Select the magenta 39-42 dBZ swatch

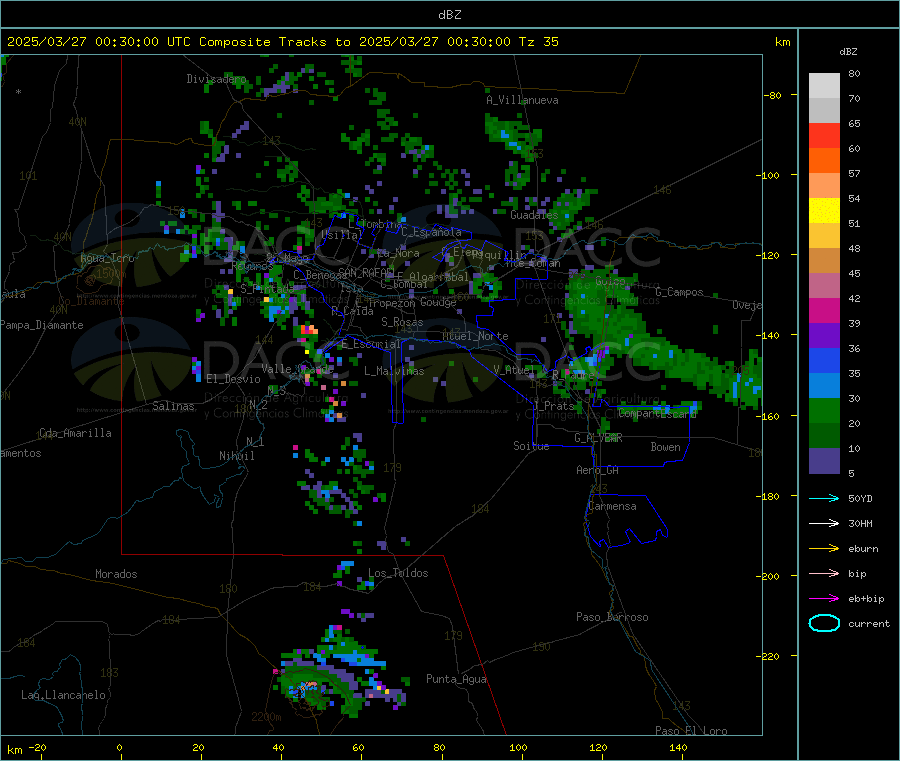(x=824, y=310)
